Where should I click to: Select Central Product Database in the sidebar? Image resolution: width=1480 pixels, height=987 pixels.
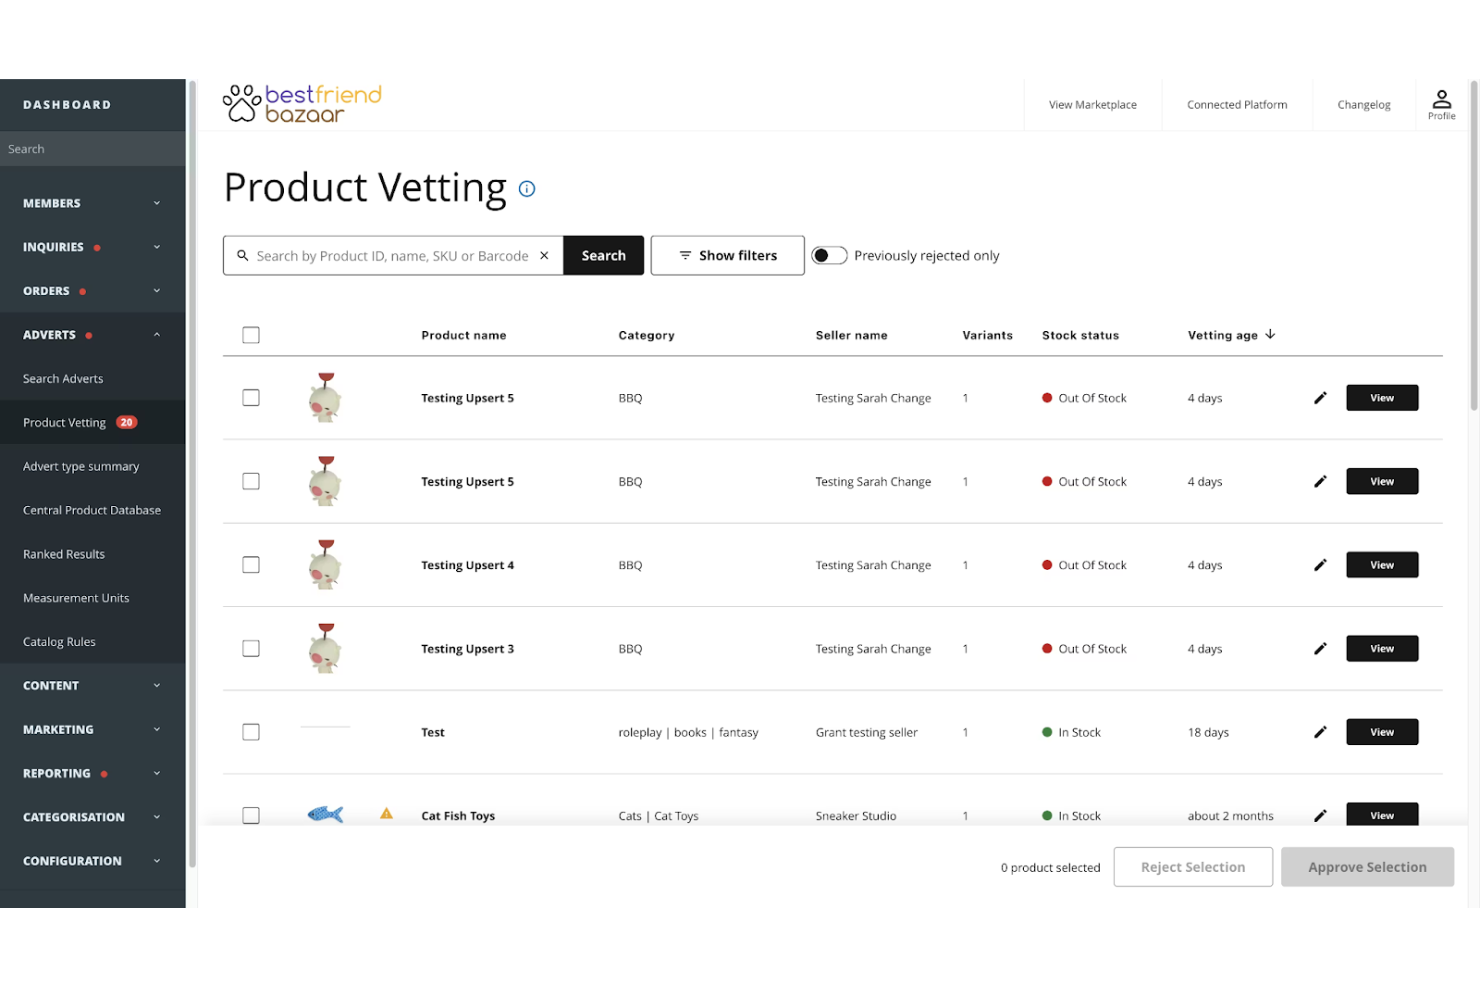(x=92, y=510)
